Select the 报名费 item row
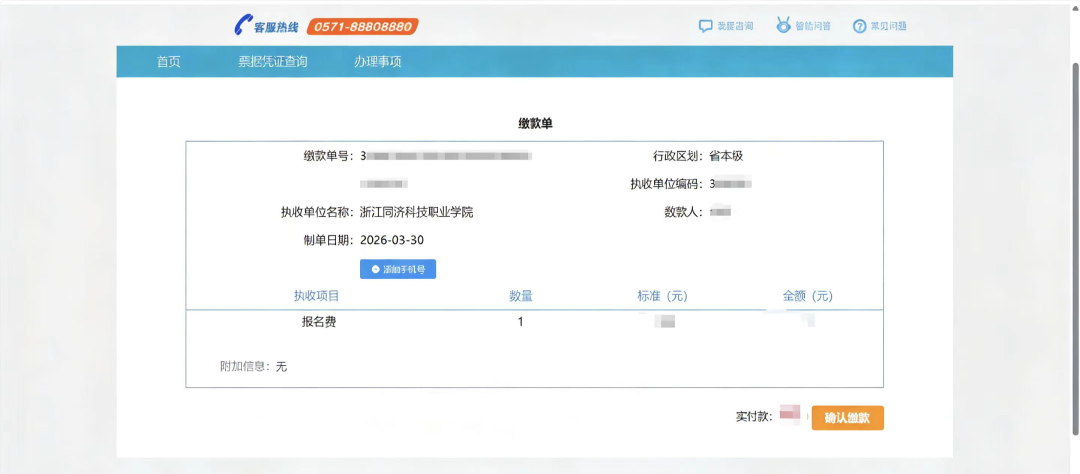This screenshot has height=474, width=1080. (x=319, y=322)
